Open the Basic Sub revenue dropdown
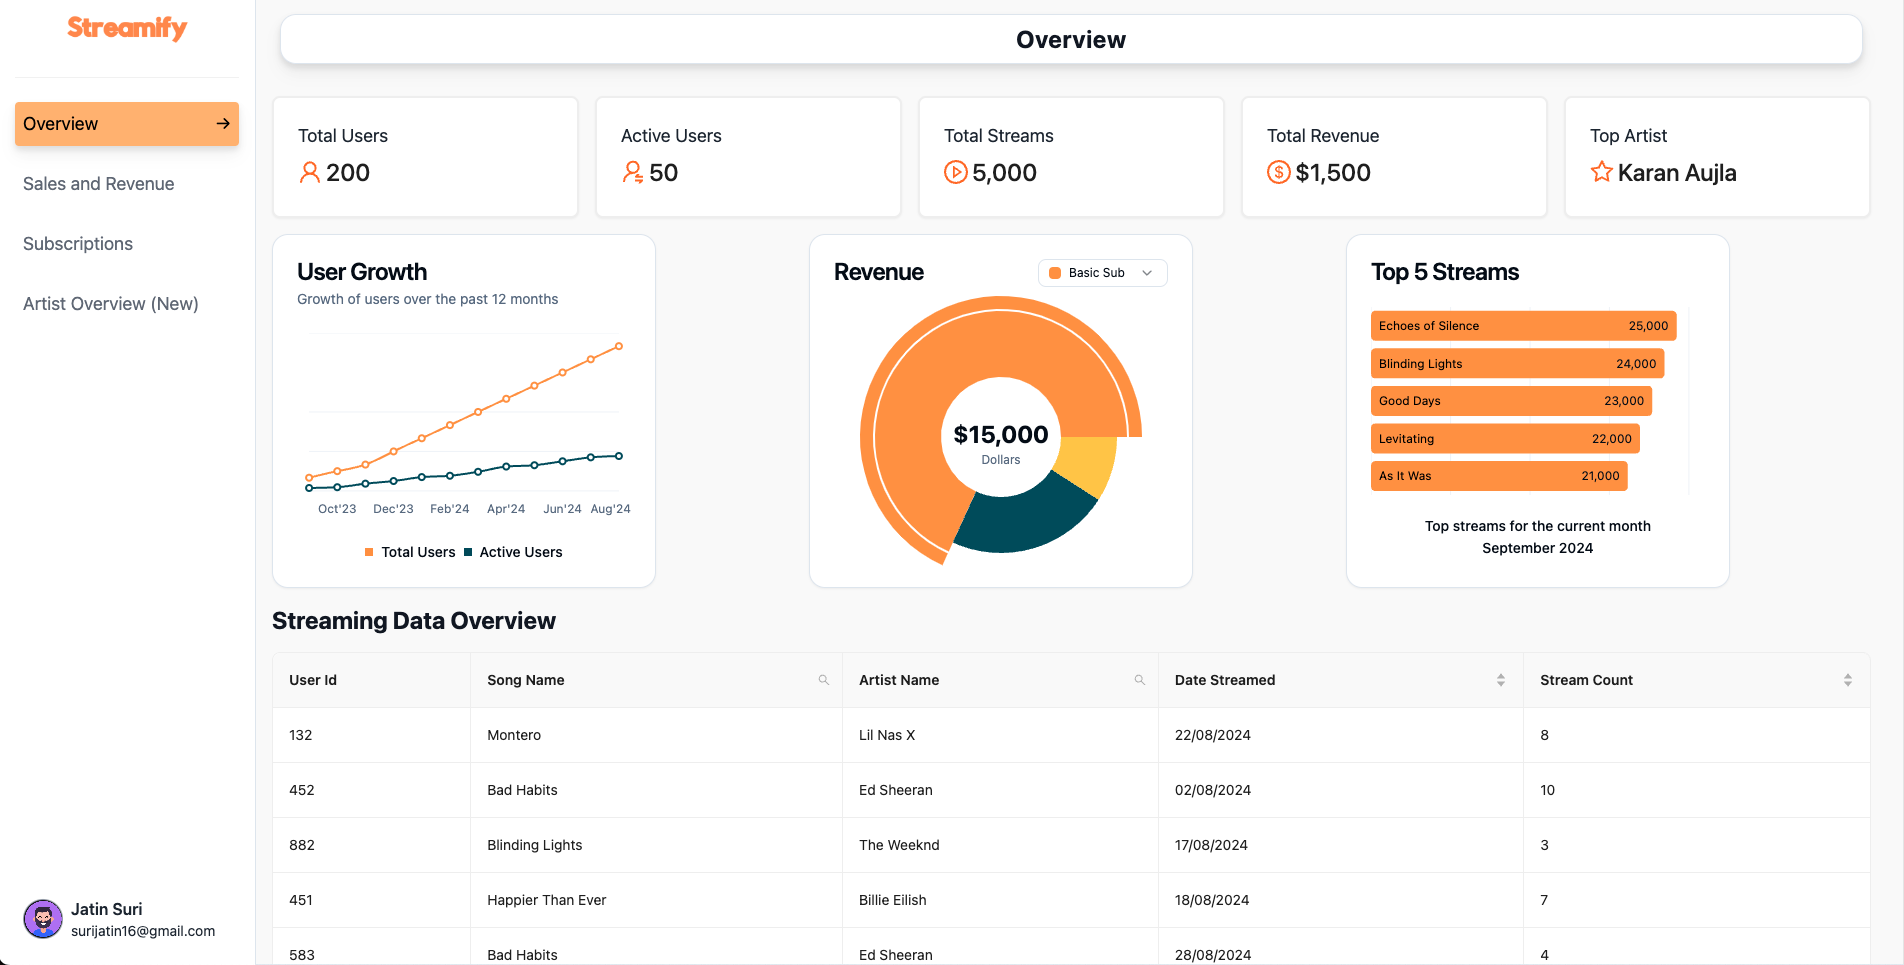 (1102, 273)
